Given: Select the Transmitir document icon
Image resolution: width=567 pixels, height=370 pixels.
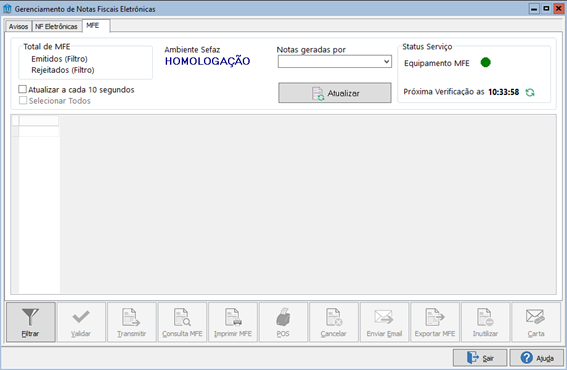Looking at the screenshot, I should 132,322.
